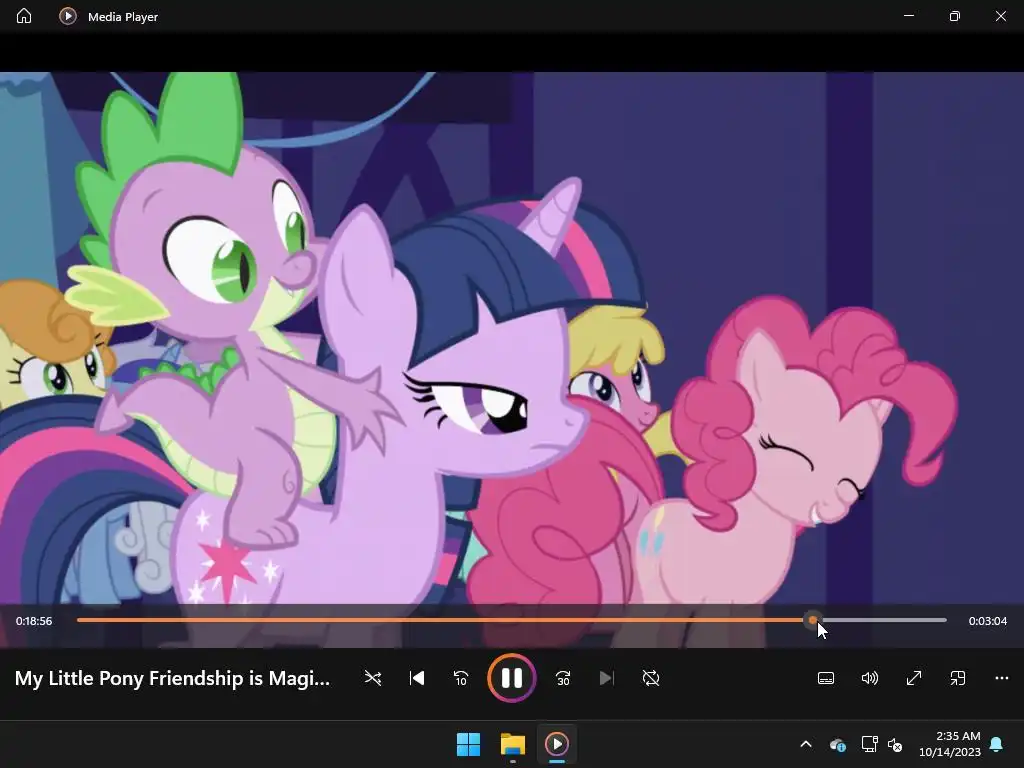The image size is (1024, 768).
Task: Go to Media Player home
Action: [x=24, y=16]
